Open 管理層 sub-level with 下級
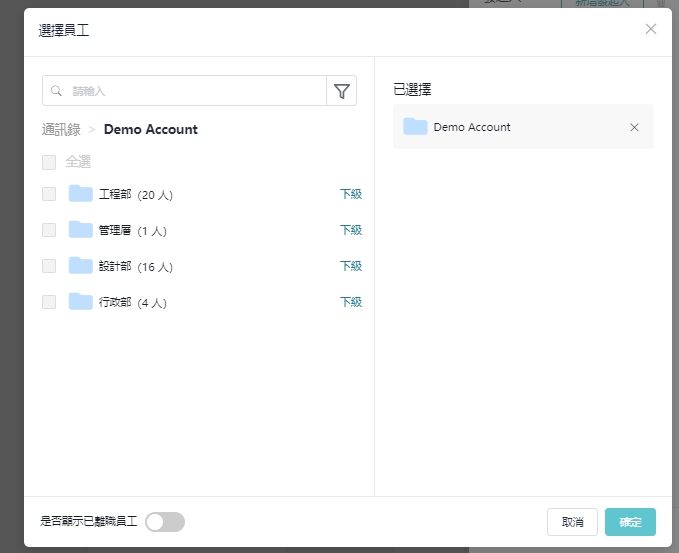The image size is (679, 553). pyautogui.click(x=350, y=230)
